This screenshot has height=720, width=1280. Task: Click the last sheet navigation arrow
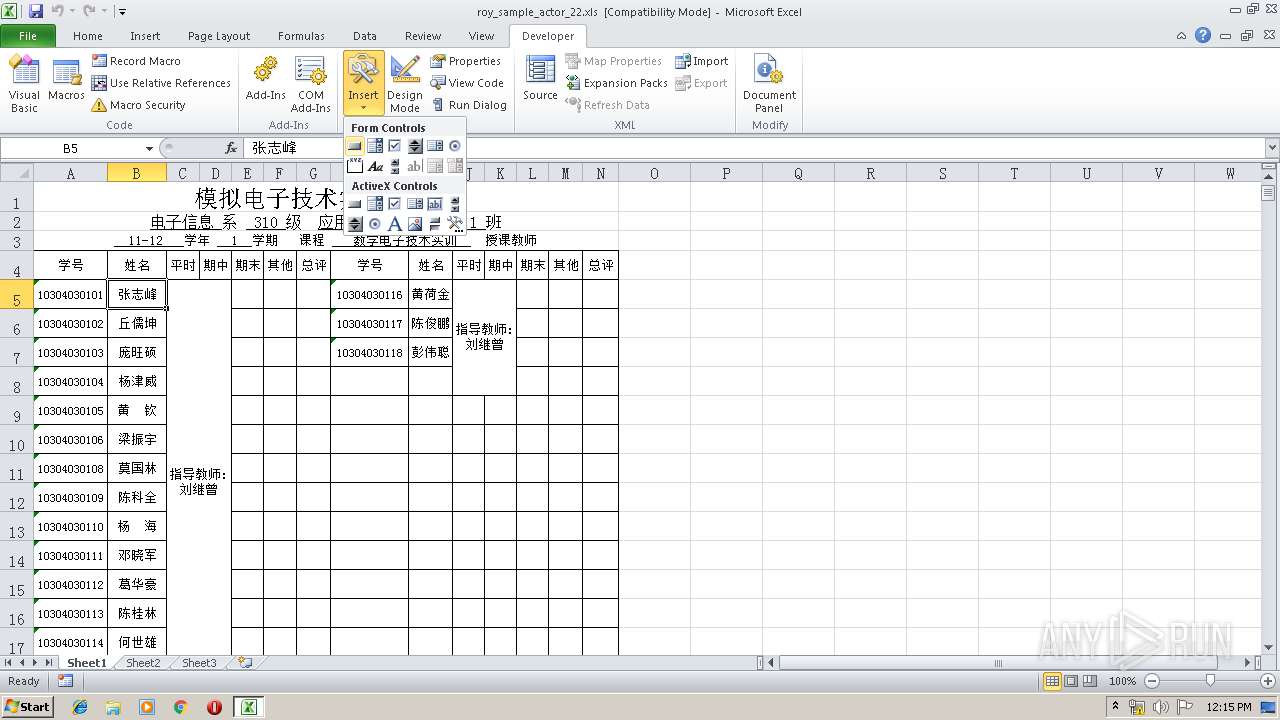50,663
